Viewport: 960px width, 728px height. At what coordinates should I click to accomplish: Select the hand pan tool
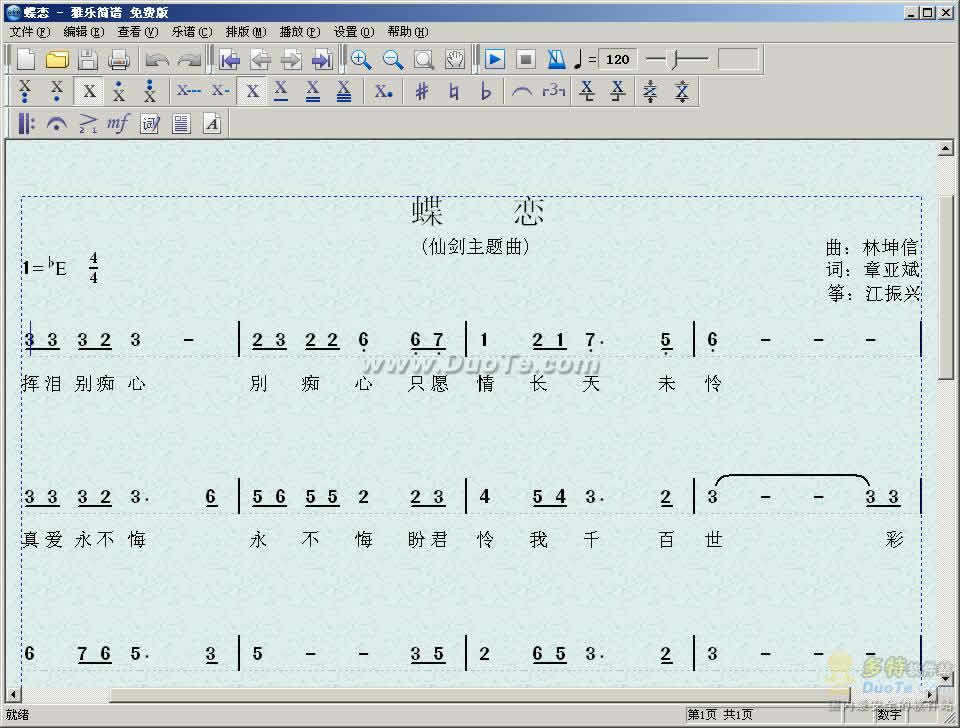point(455,59)
